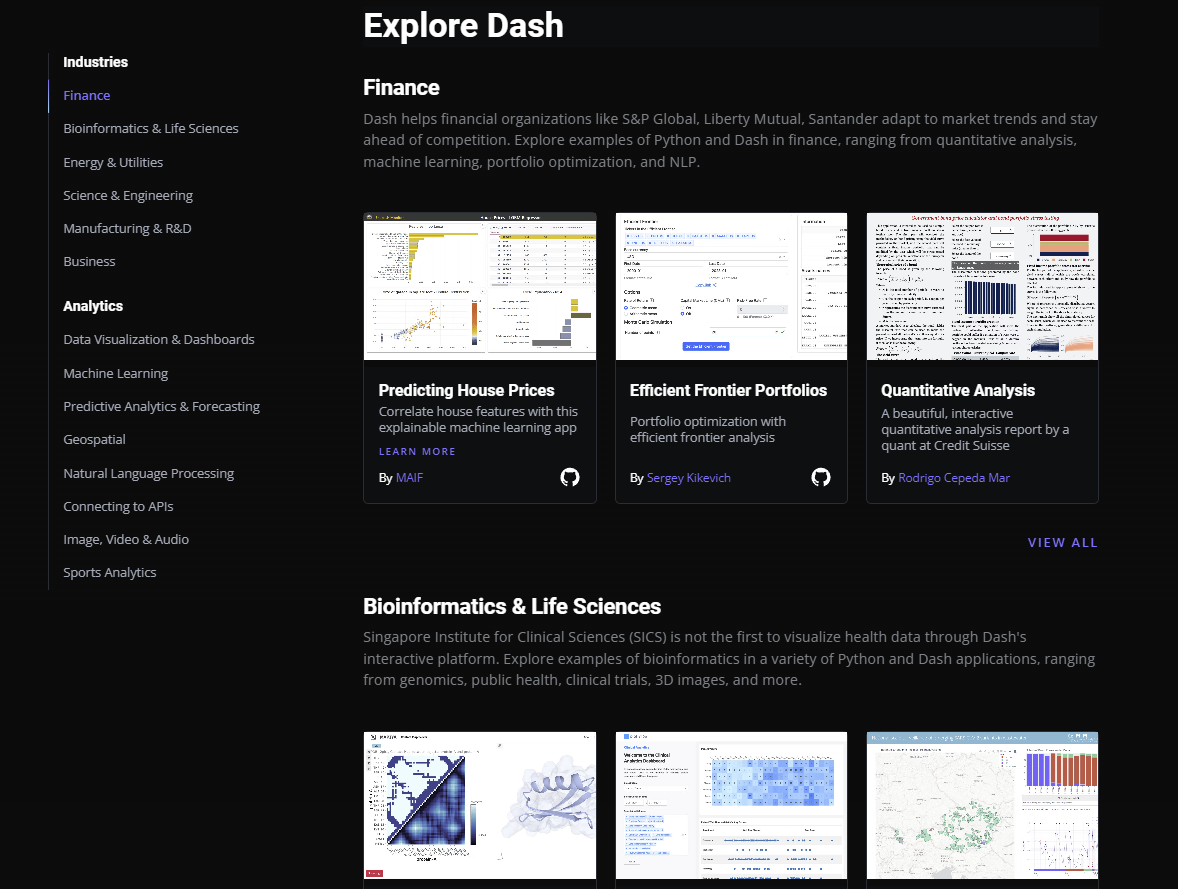Click VIEW ALL under the Finance section
The width and height of the screenshot is (1178, 889).
point(1063,542)
